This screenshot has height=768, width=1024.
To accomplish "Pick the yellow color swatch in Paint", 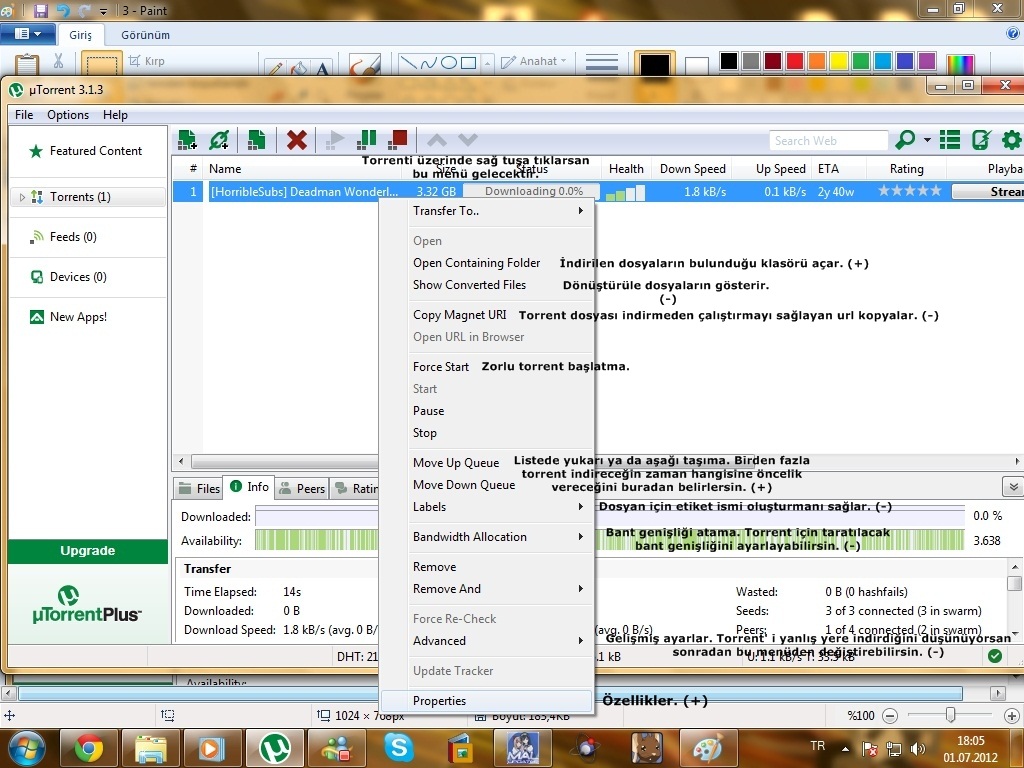I will coord(839,61).
